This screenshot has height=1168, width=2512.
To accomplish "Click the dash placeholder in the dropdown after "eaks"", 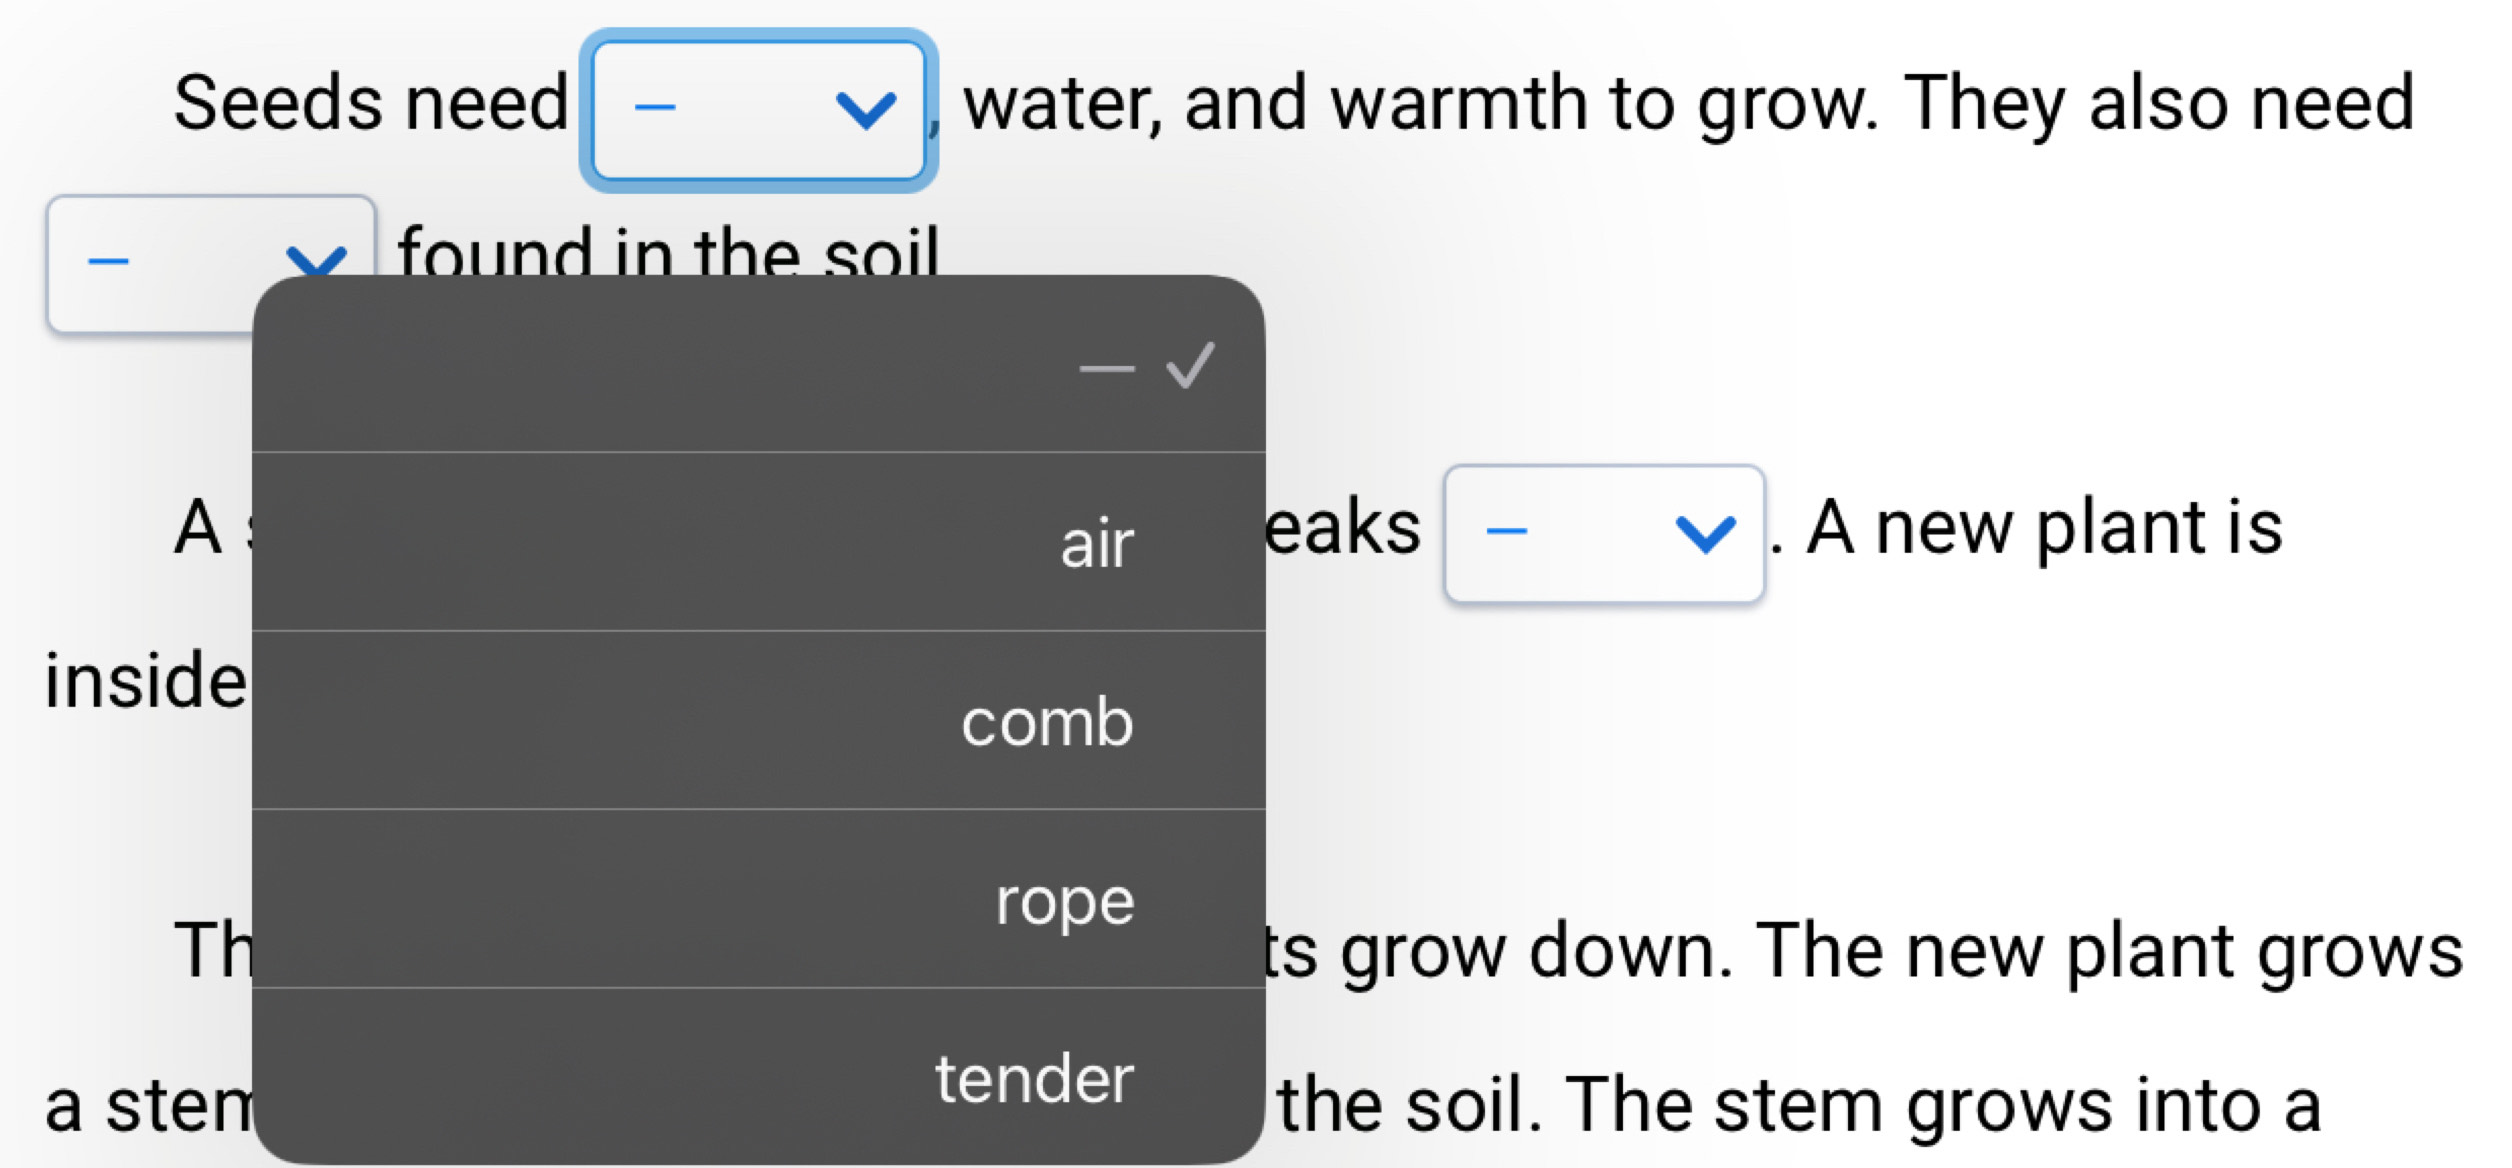I will 1506,531.
